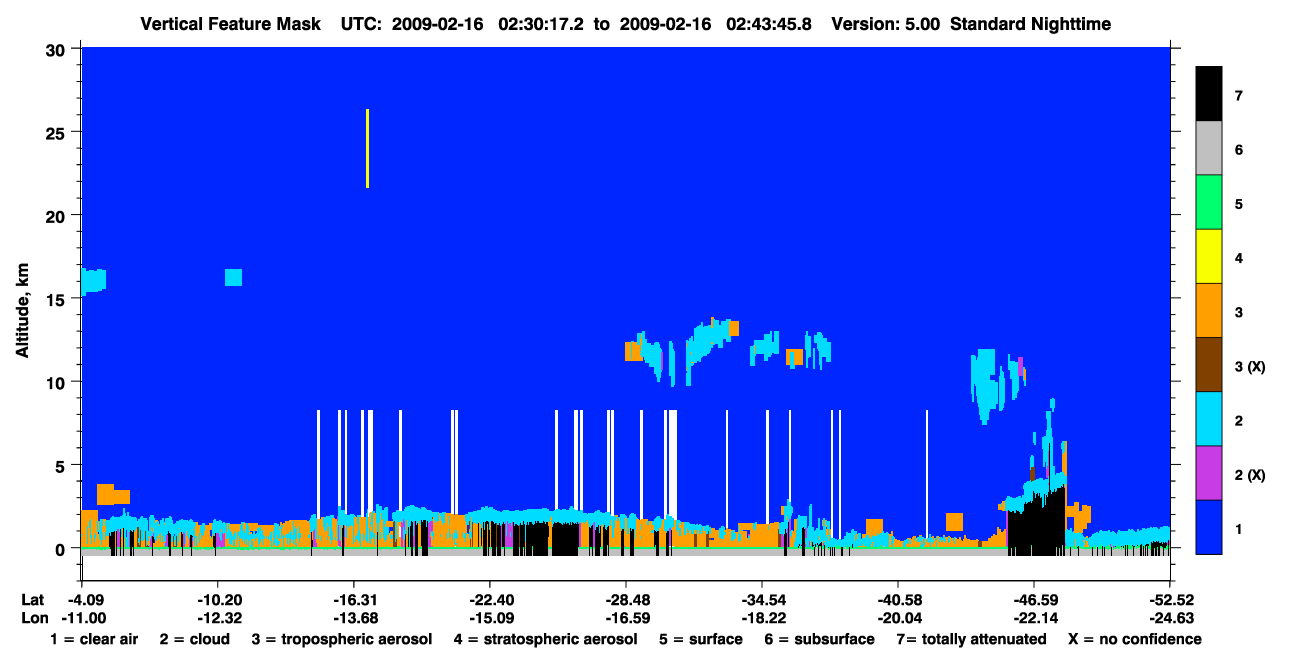Click the latitude value '-4.09'
1300x667 pixels.
click(x=84, y=600)
